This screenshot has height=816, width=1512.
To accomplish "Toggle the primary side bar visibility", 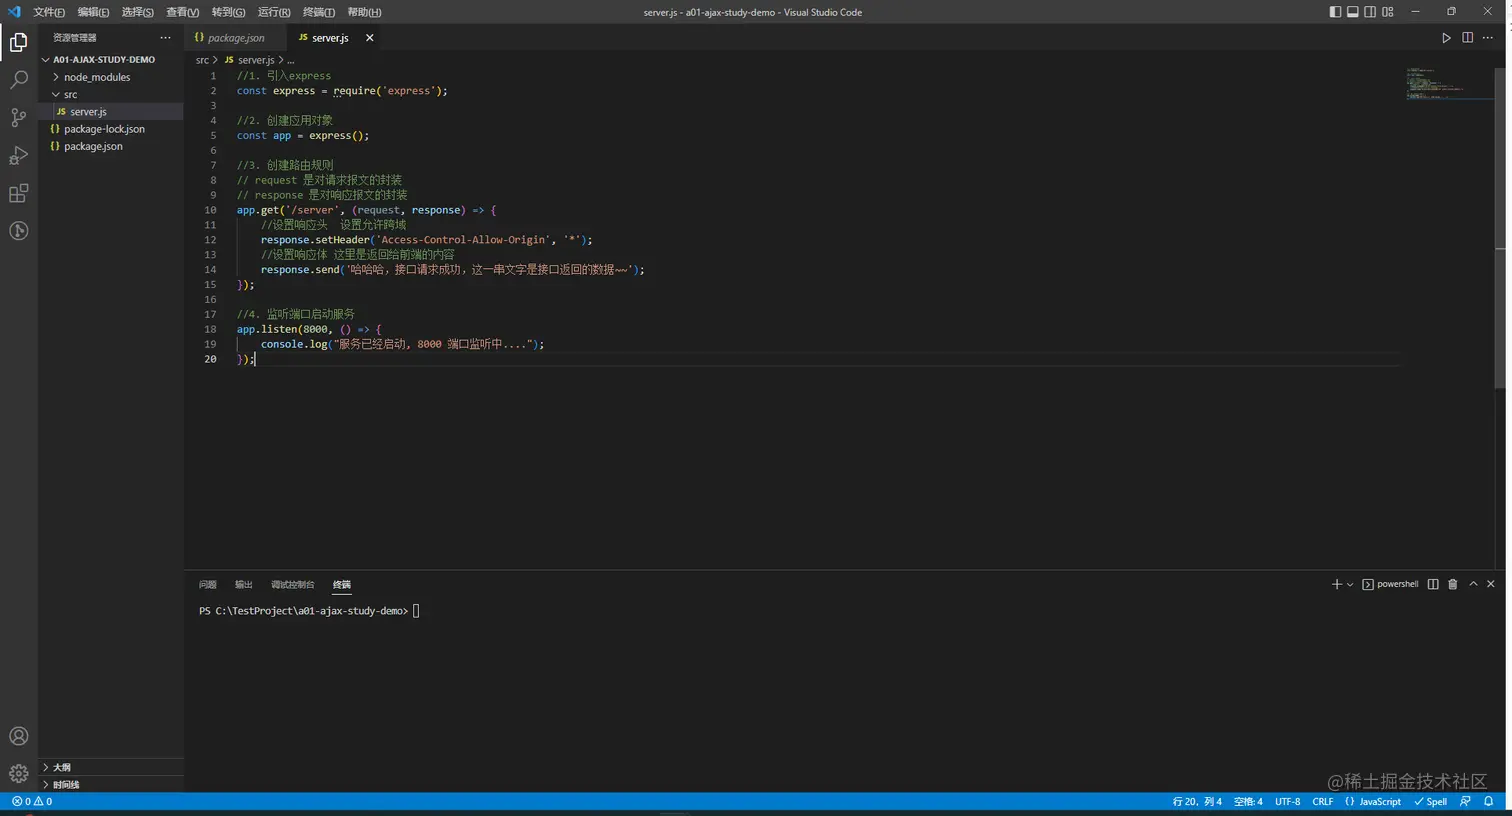I will (x=1335, y=12).
